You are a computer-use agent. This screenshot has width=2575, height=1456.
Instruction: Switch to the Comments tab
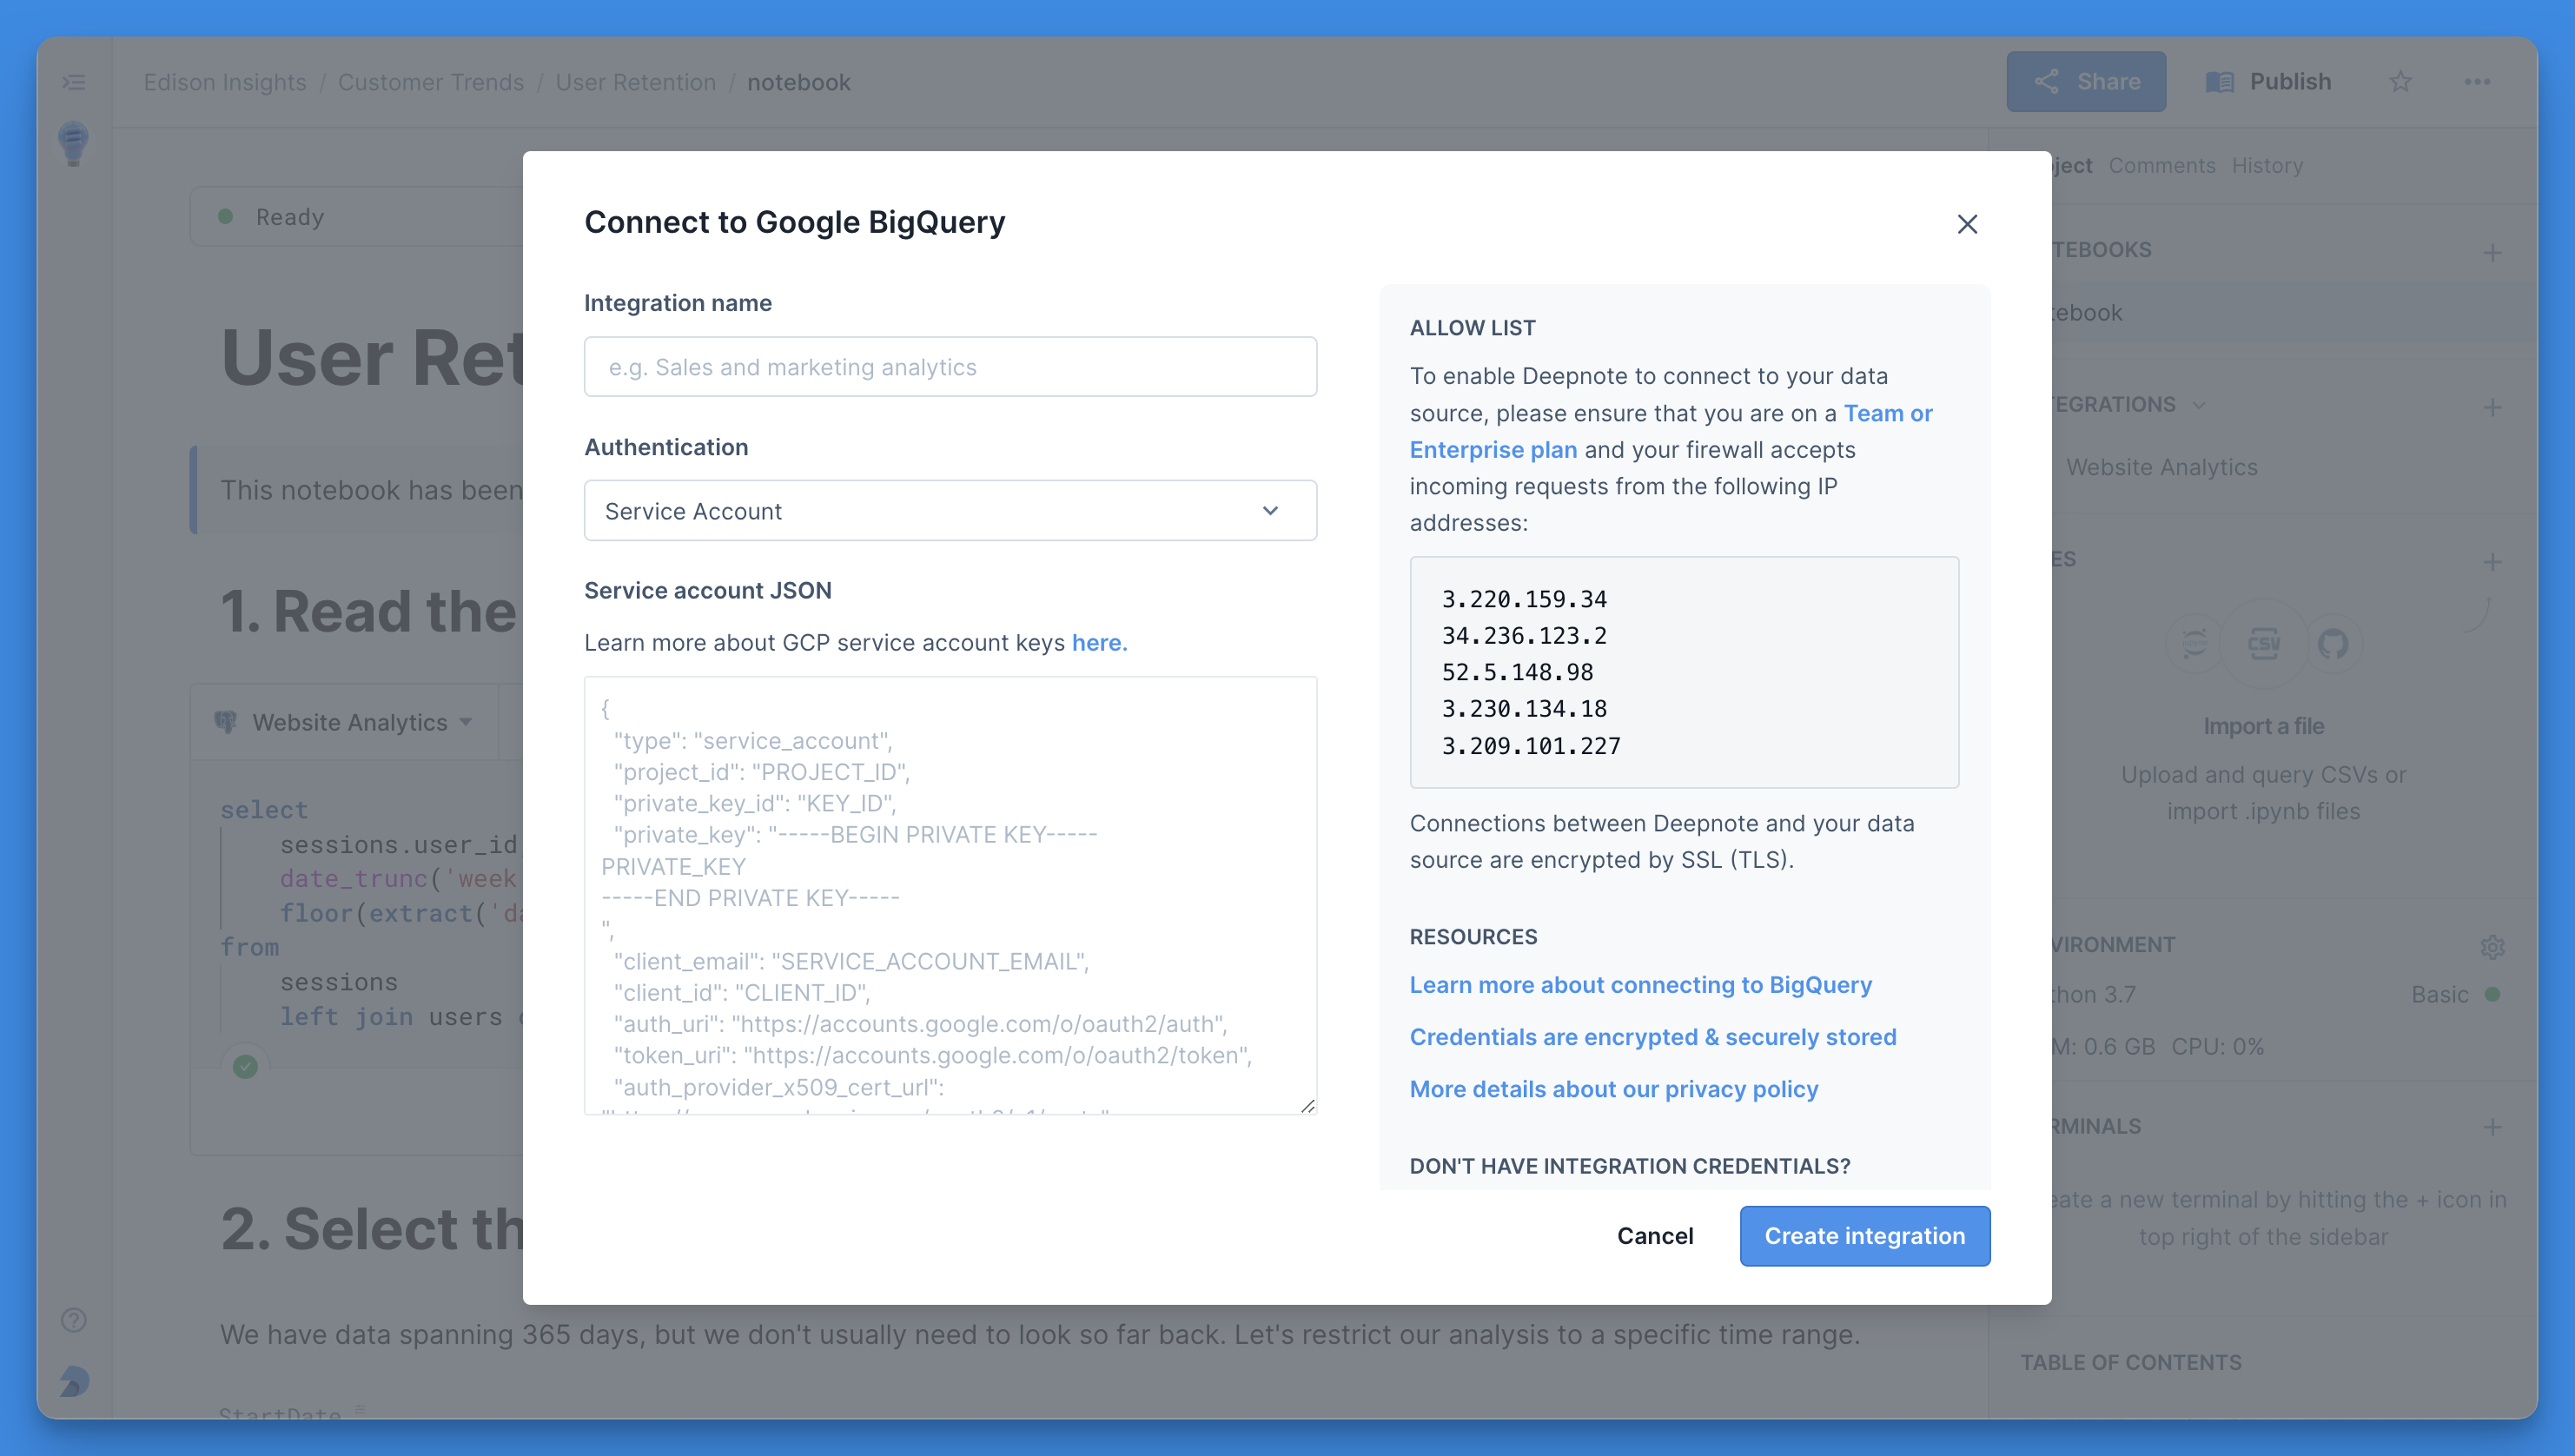2162,165
